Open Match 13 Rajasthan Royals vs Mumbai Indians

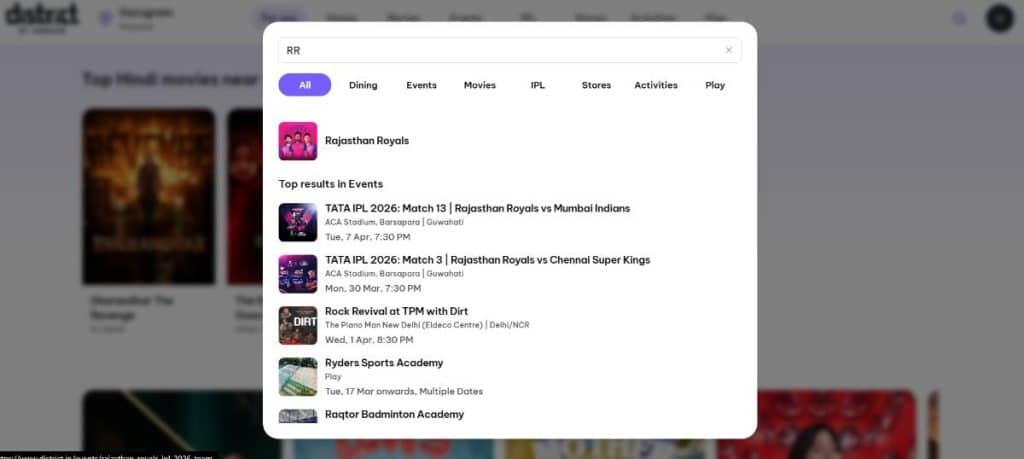tap(477, 208)
